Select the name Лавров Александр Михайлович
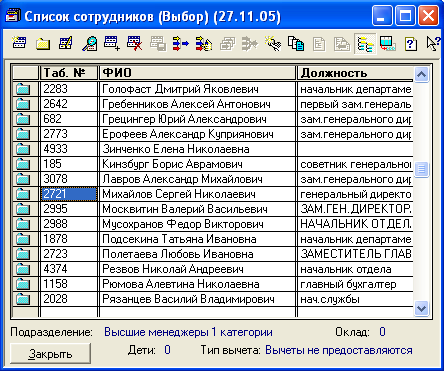 point(182,179)
